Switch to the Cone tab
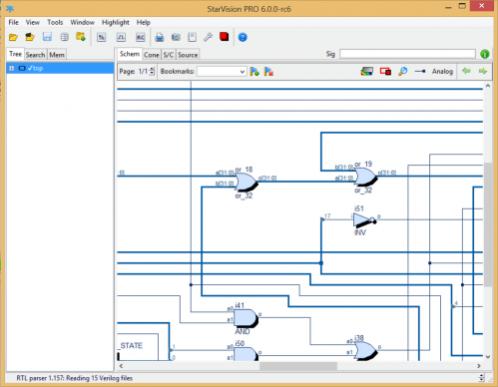 151,55
